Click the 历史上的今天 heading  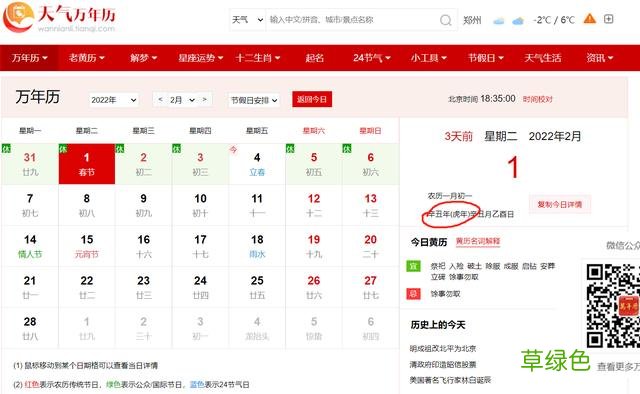click(x=438, y=325)
